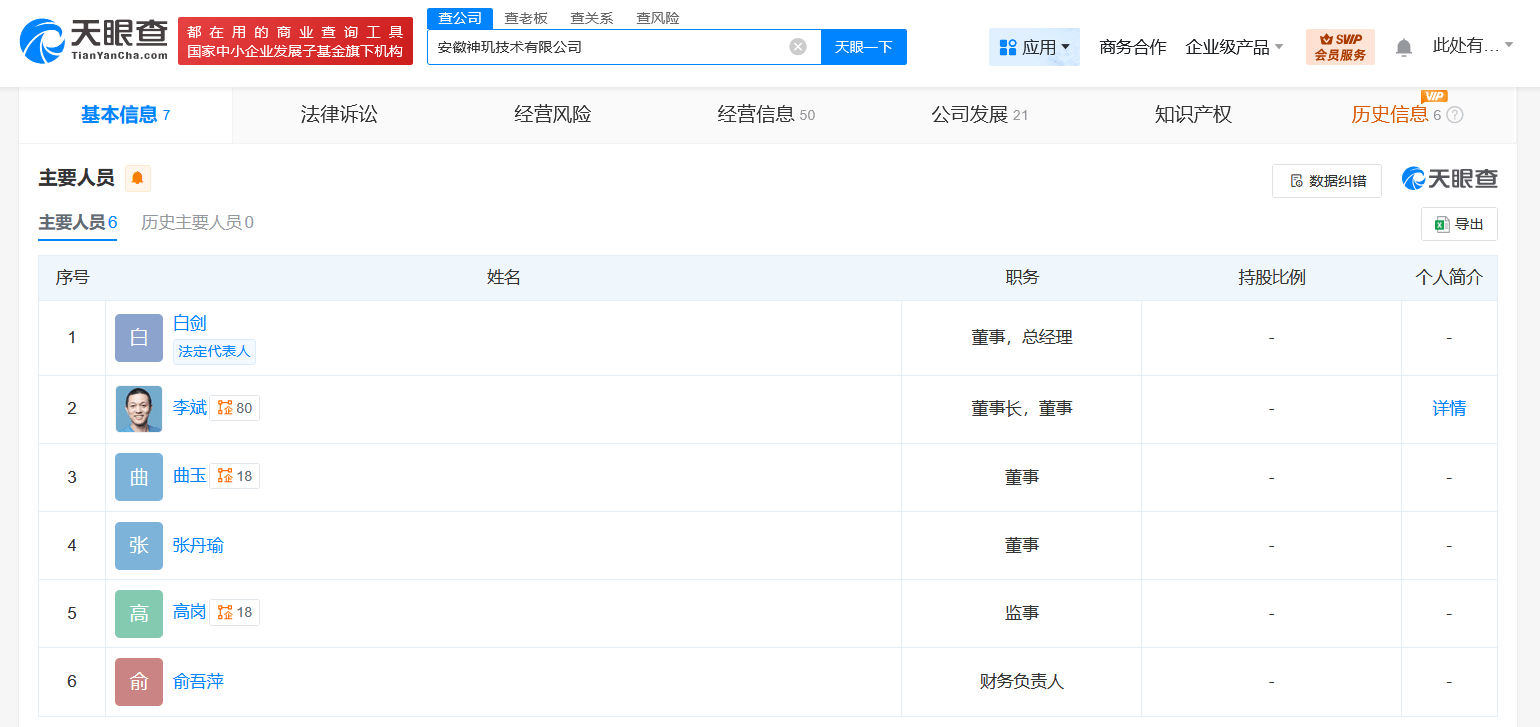Click the notification bell in header
Screen dimensions: 1540x727
(1404, 47)
